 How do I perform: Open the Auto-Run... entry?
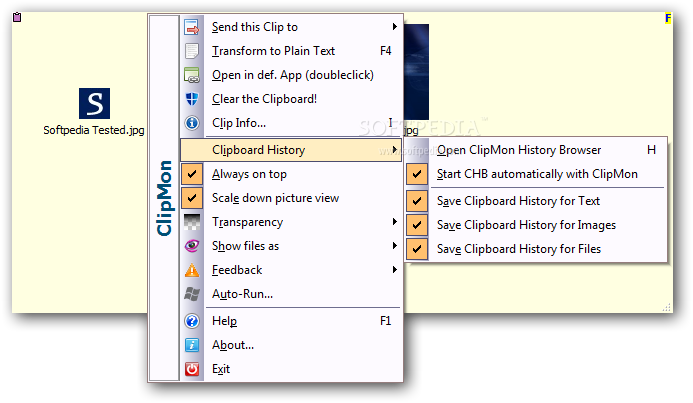(x=292, y=294)
